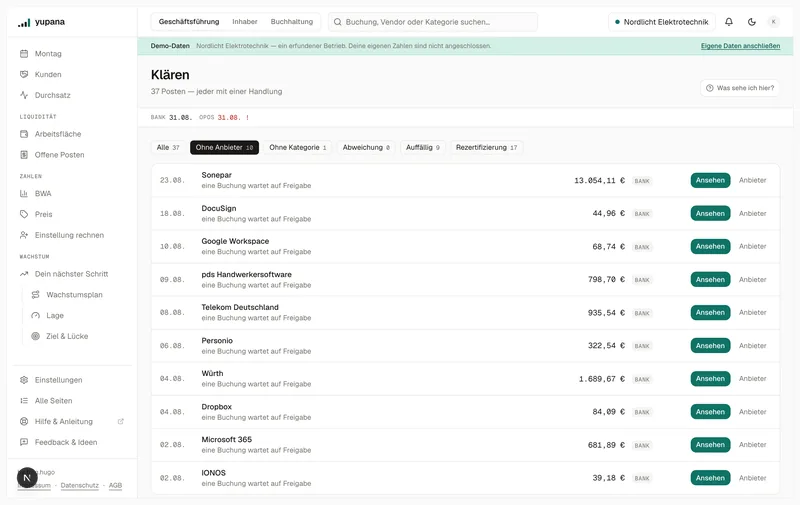This screenshot has height=505, width=800.
Task: Click Ansehen for Personio
Action: [710, 346]
